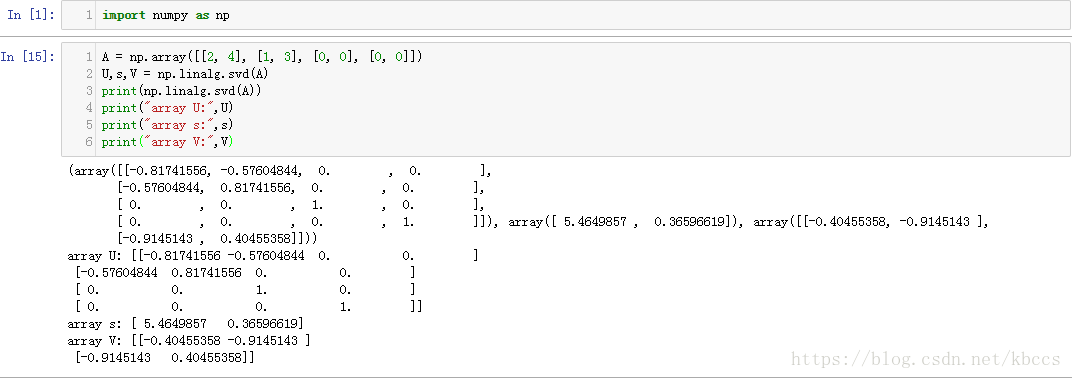Click the import numpy code cell
Screen dimensions: 1072x379
(566, 15)
